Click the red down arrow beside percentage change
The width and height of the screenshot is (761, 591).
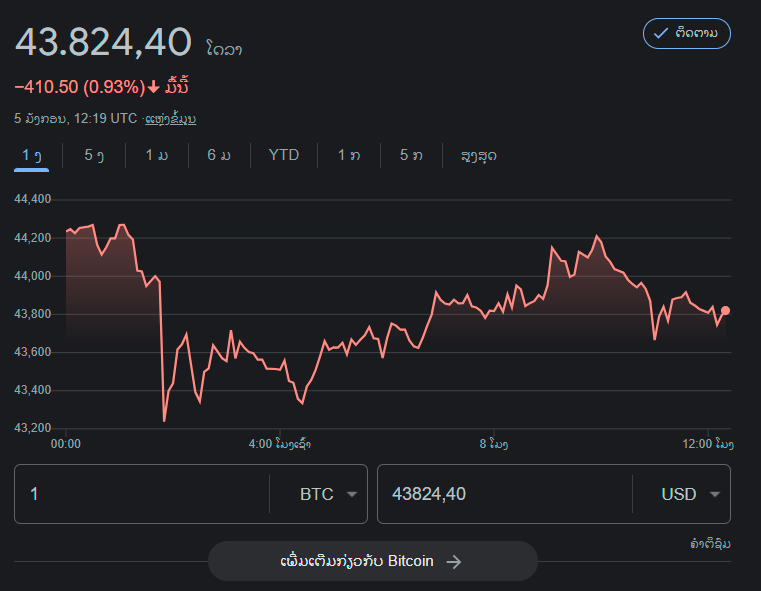[x=153, y=87]
